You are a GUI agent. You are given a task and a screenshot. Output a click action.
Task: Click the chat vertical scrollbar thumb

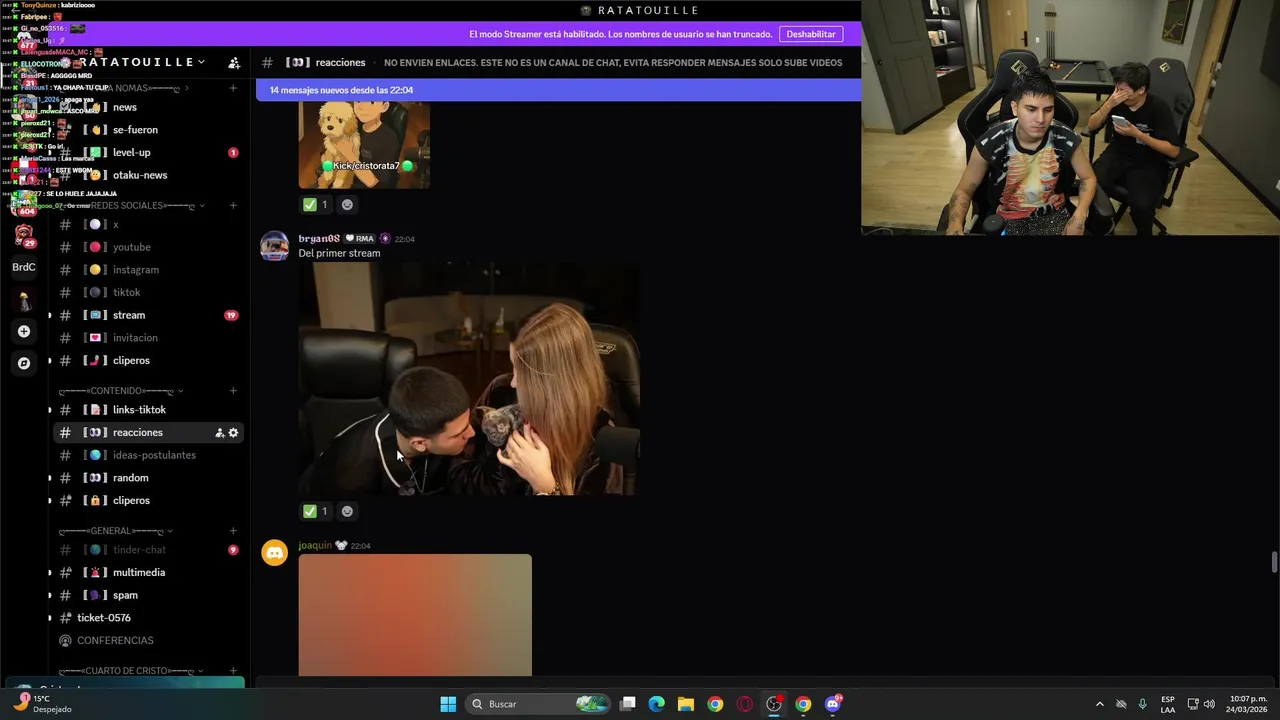pyautogui.click(x=1274, y=562)
